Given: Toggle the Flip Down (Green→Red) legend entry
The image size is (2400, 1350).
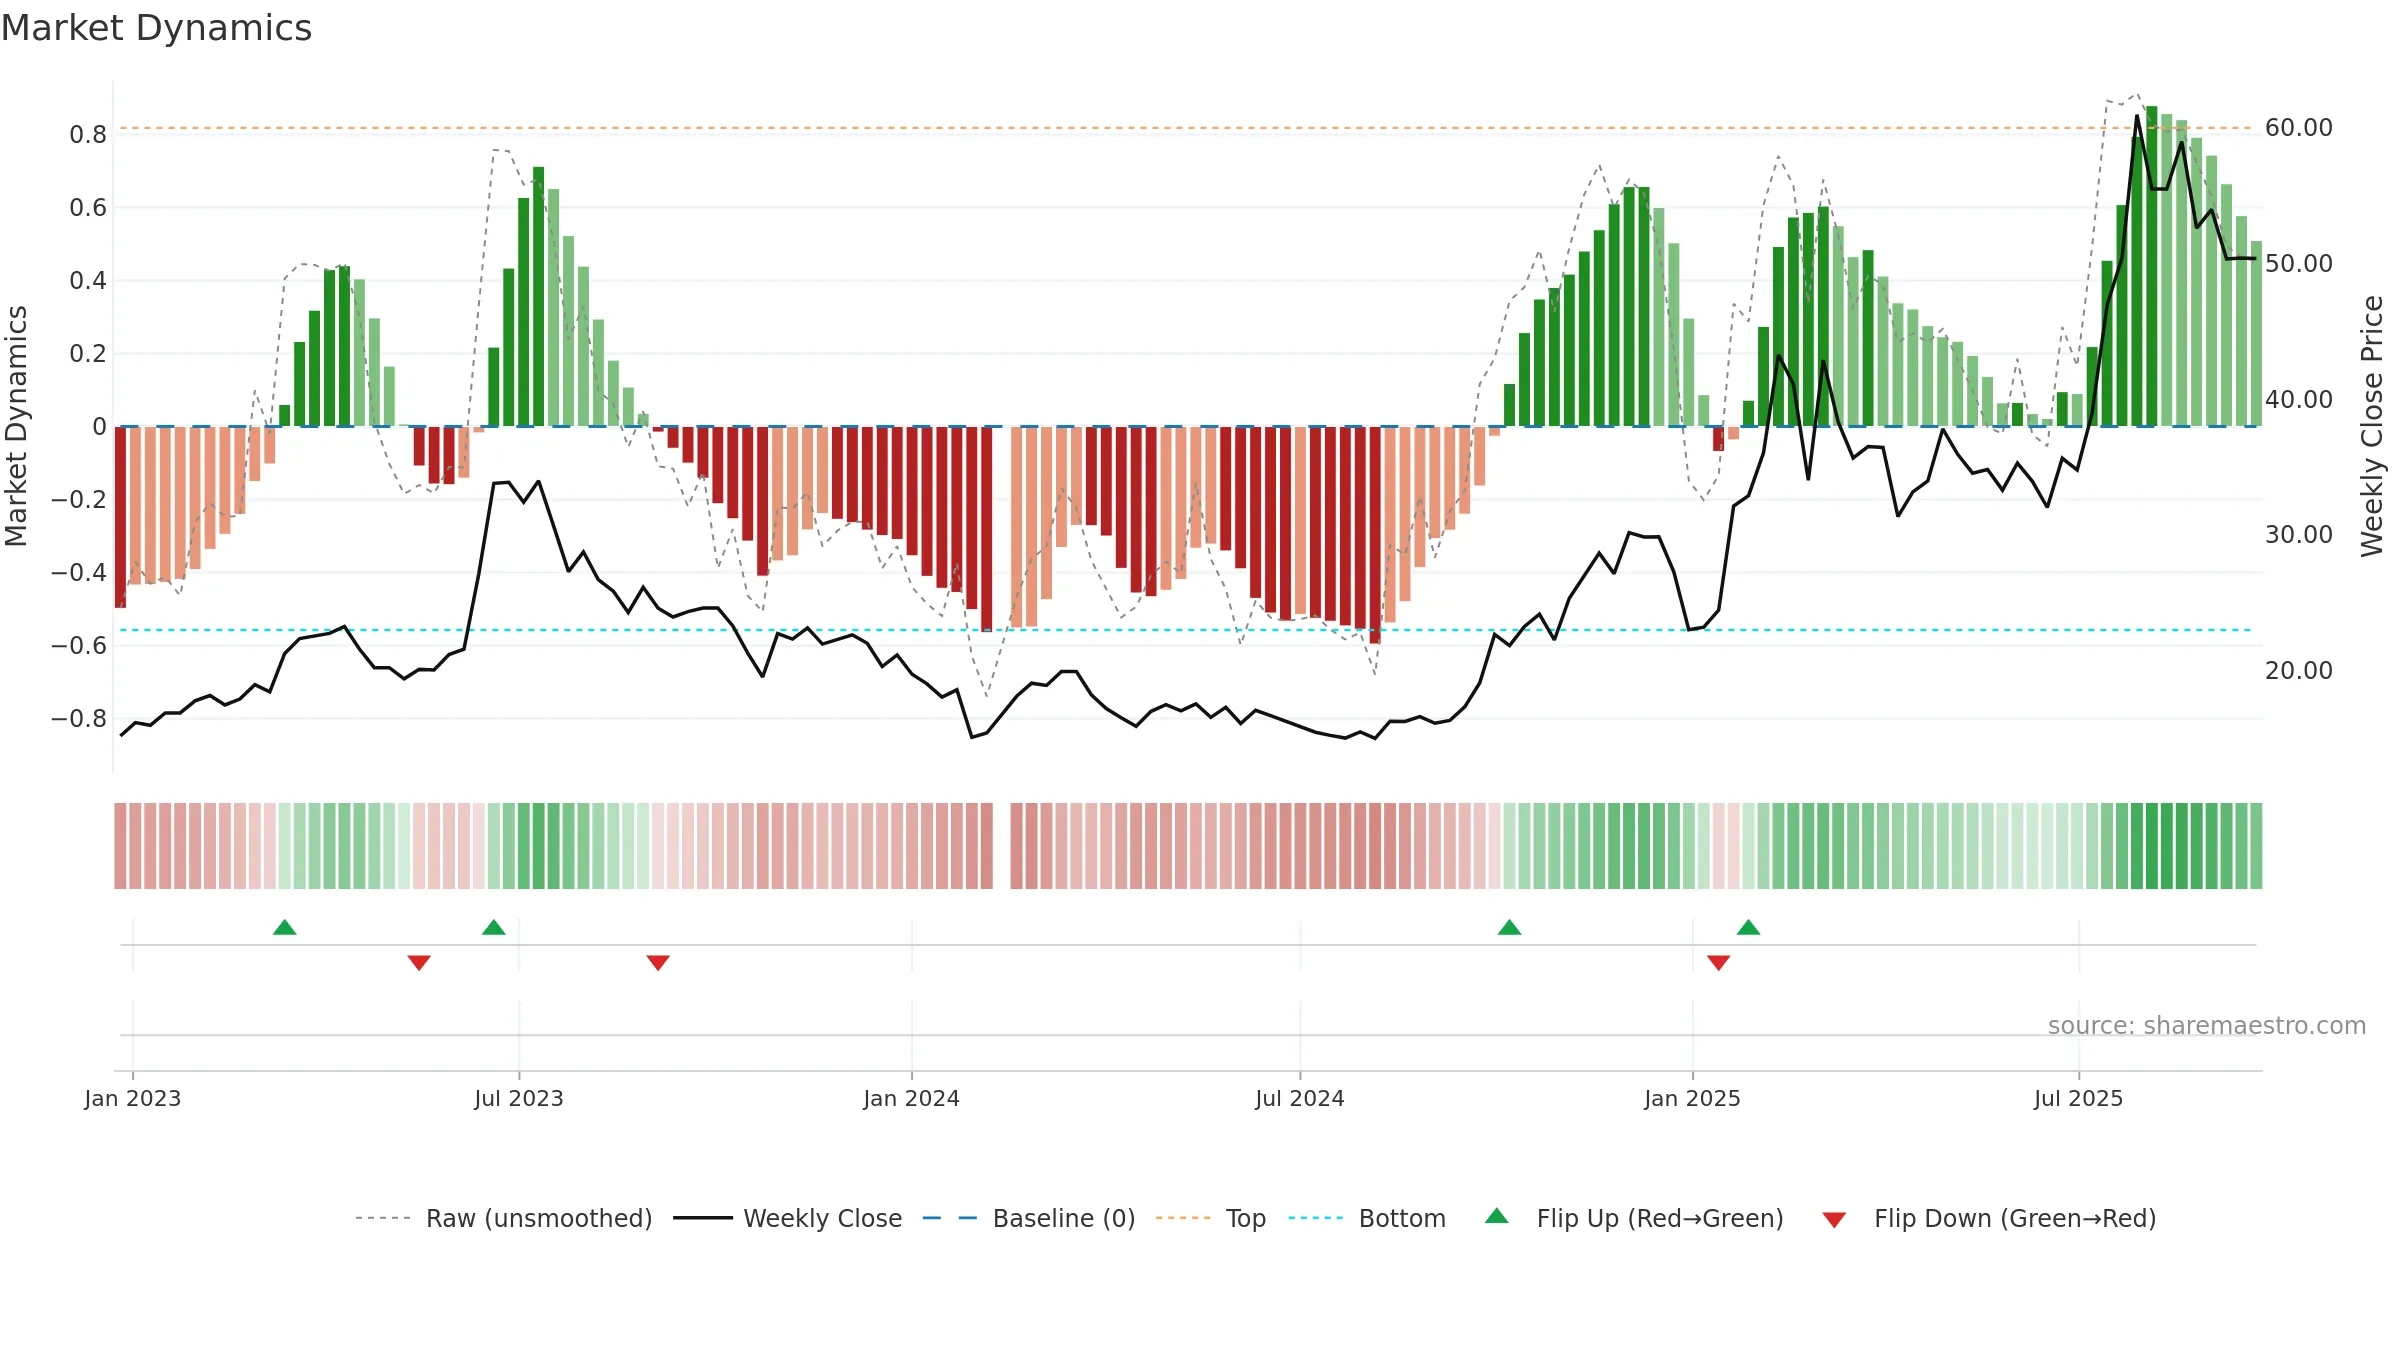Looking at the screenshot, I should [x=1989, y=1218].
